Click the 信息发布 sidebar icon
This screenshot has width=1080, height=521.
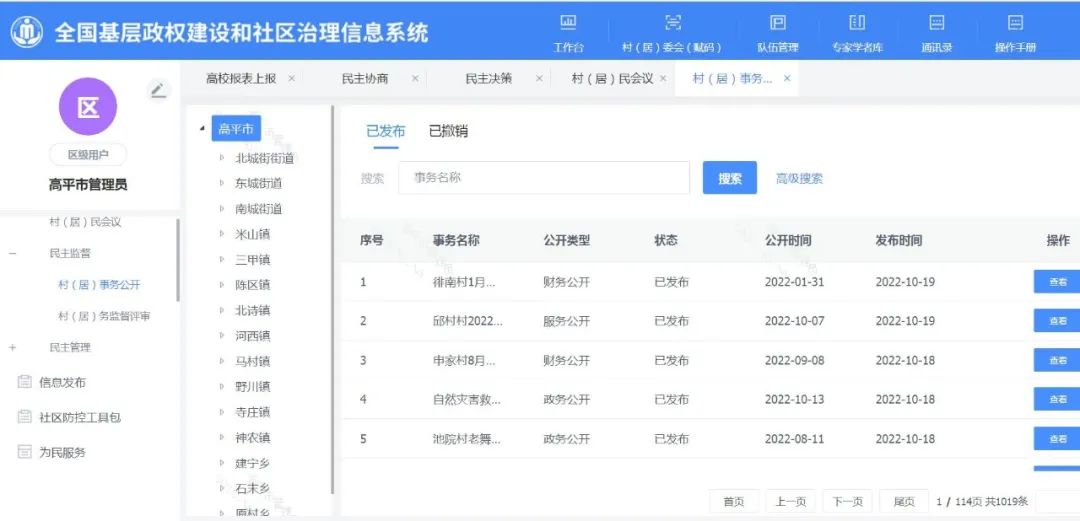coord(25,382)
